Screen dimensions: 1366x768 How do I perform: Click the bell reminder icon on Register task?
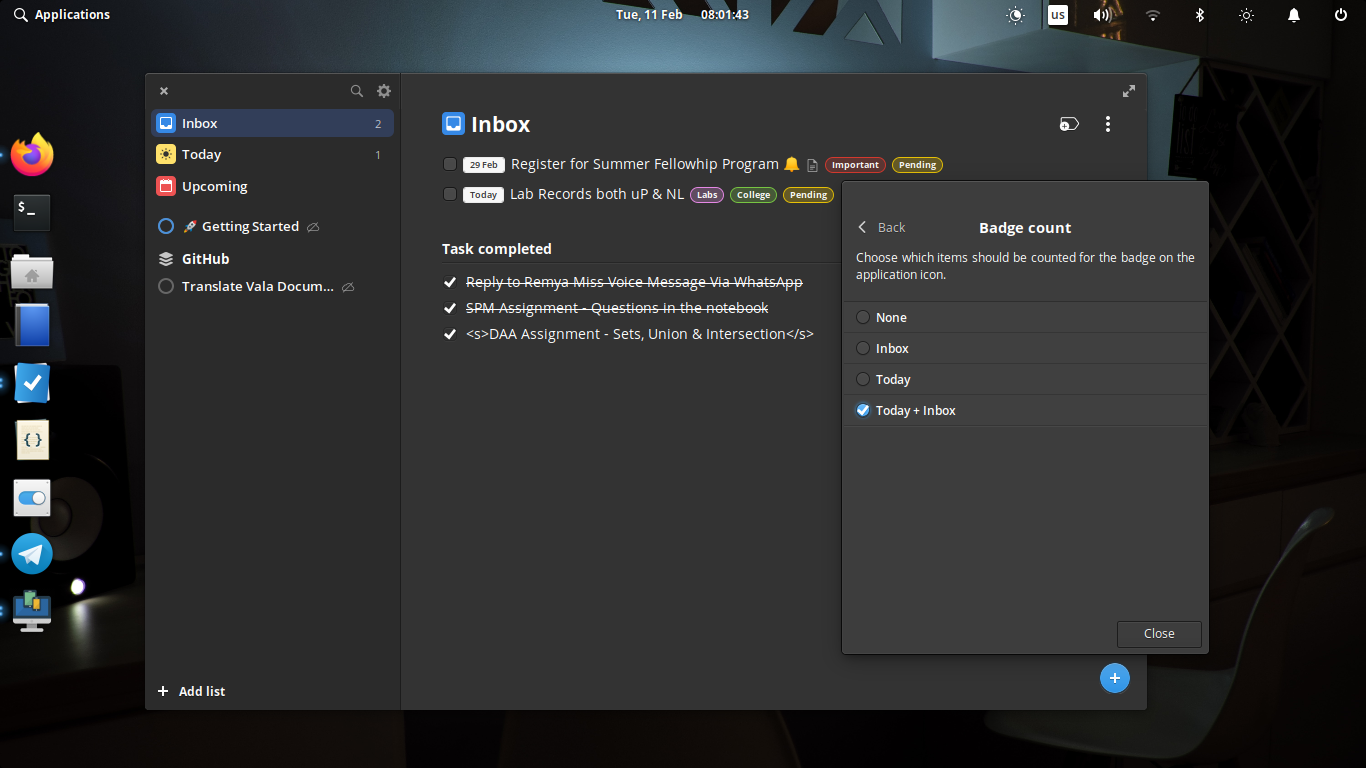click(792, 164)
